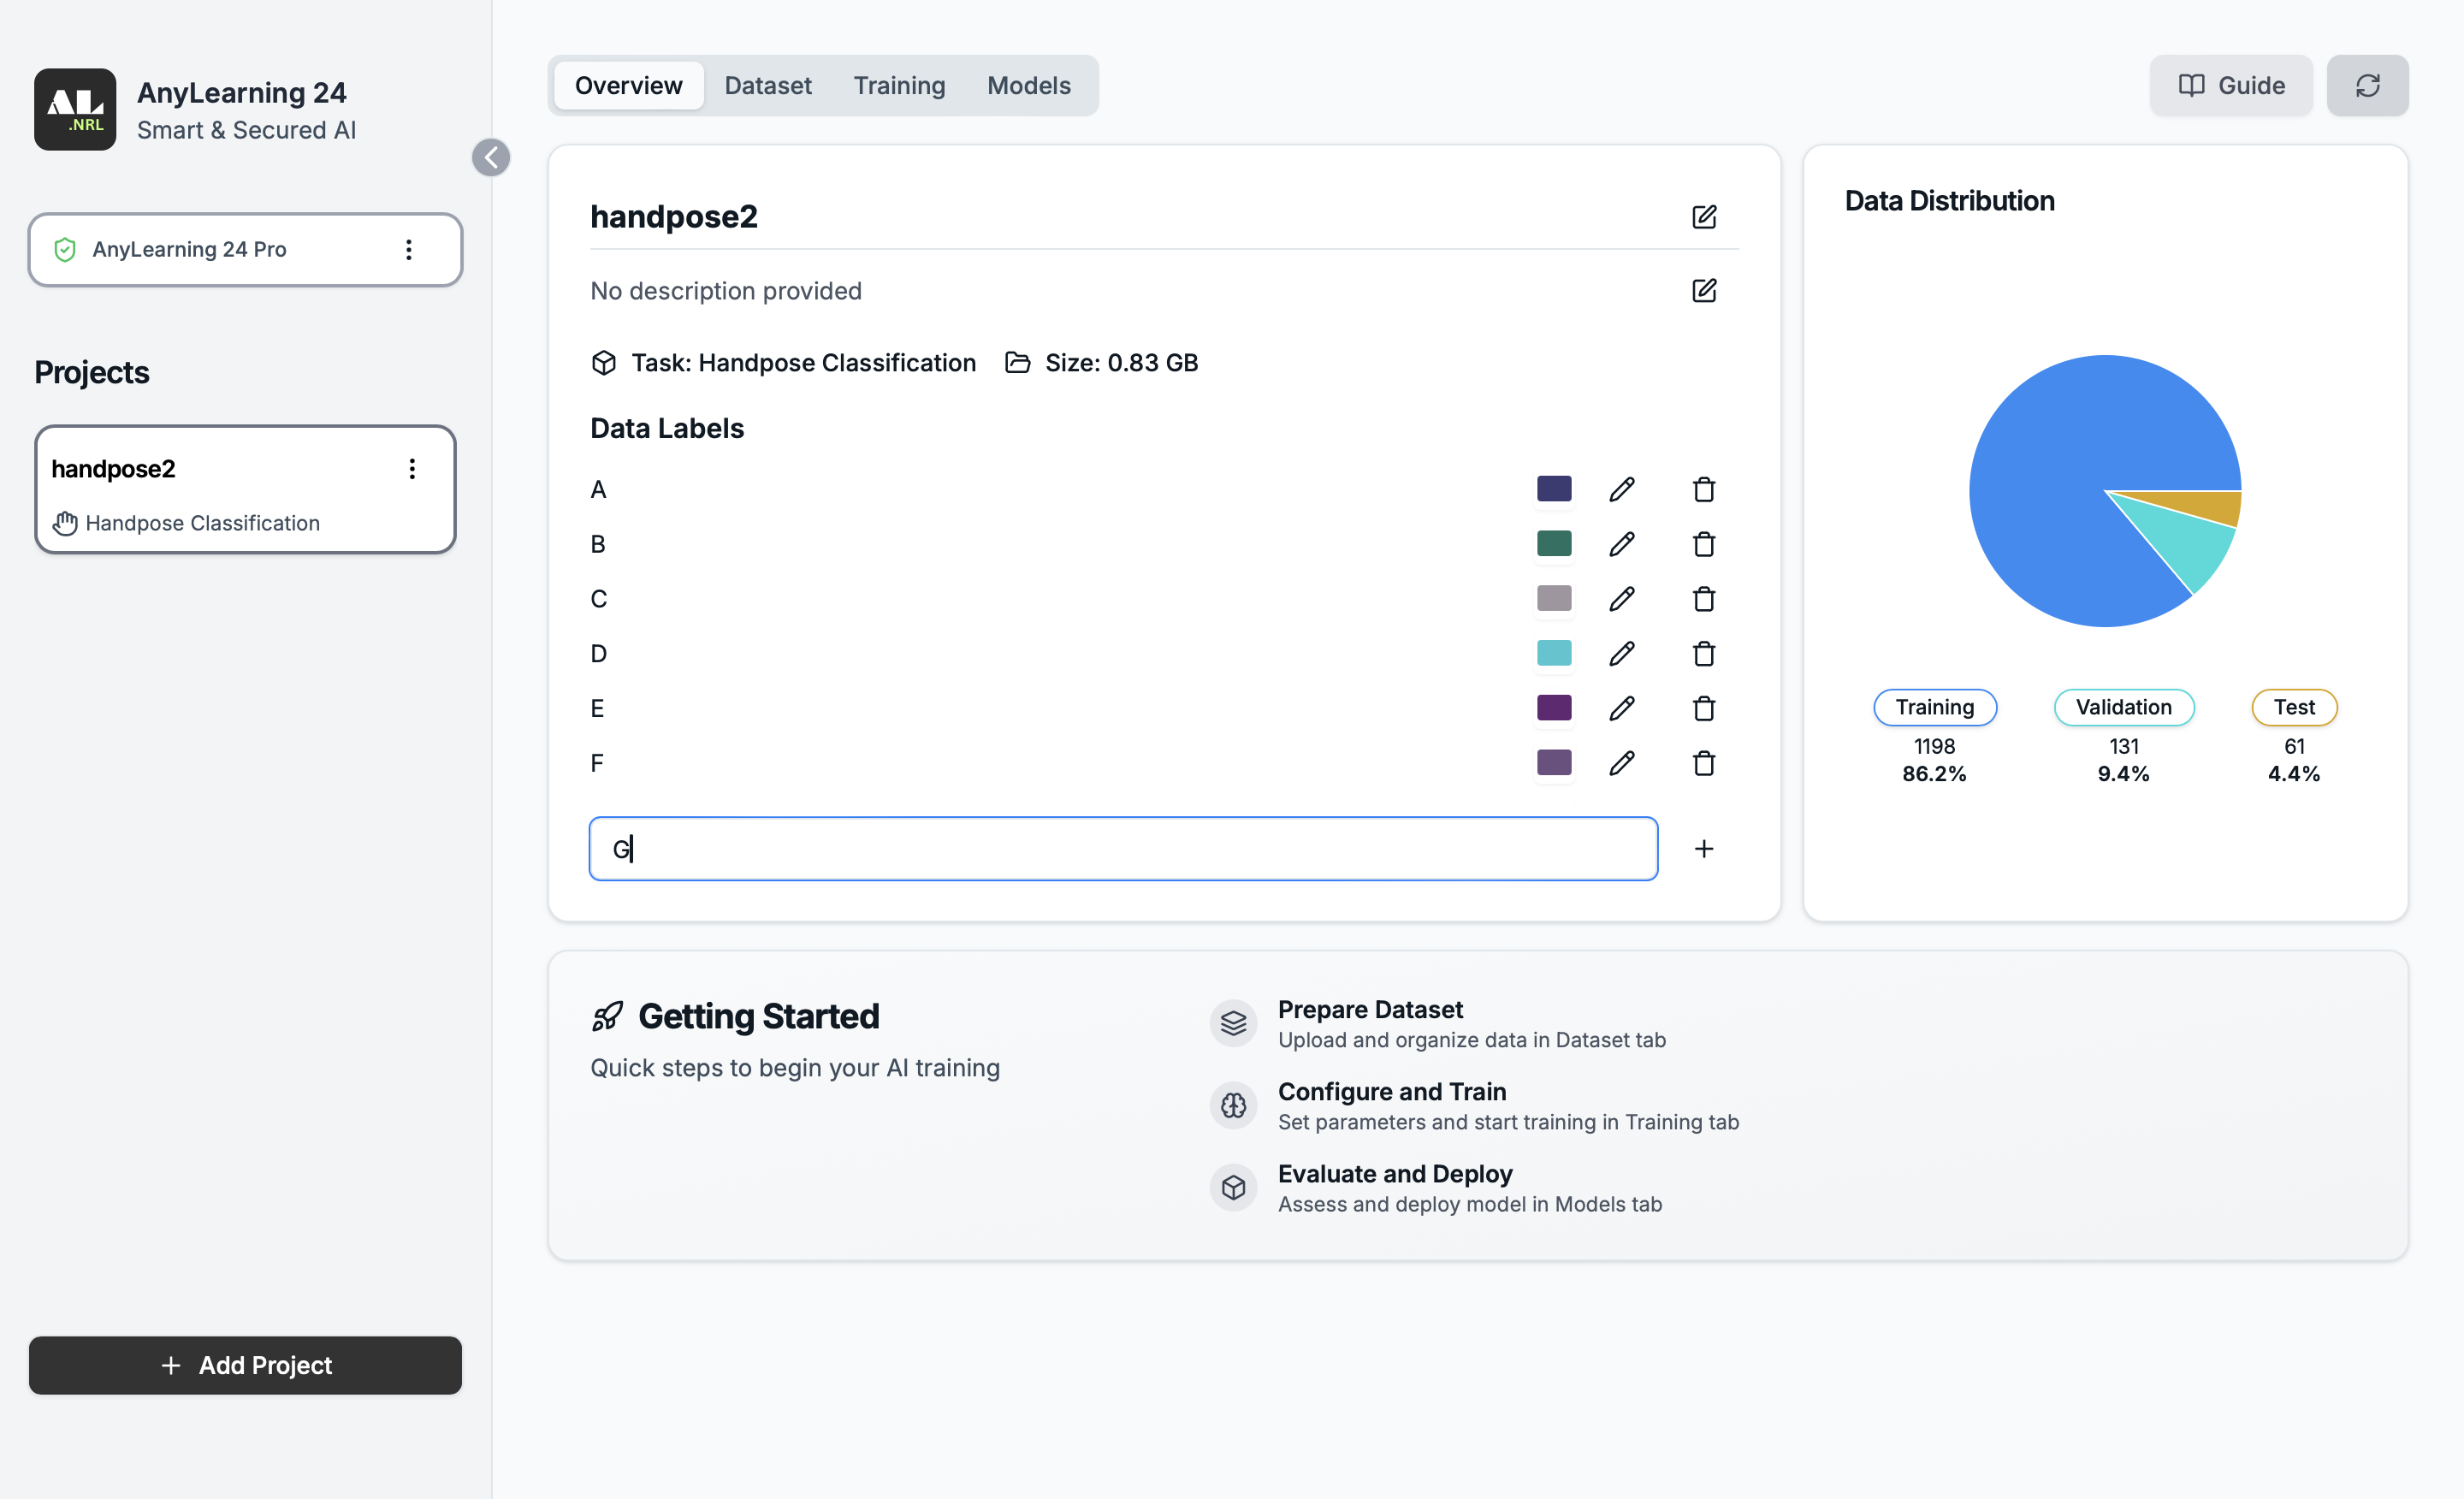Click the new label text input field
This screenshot has width=2464, height=1499.
point(1122,848)
